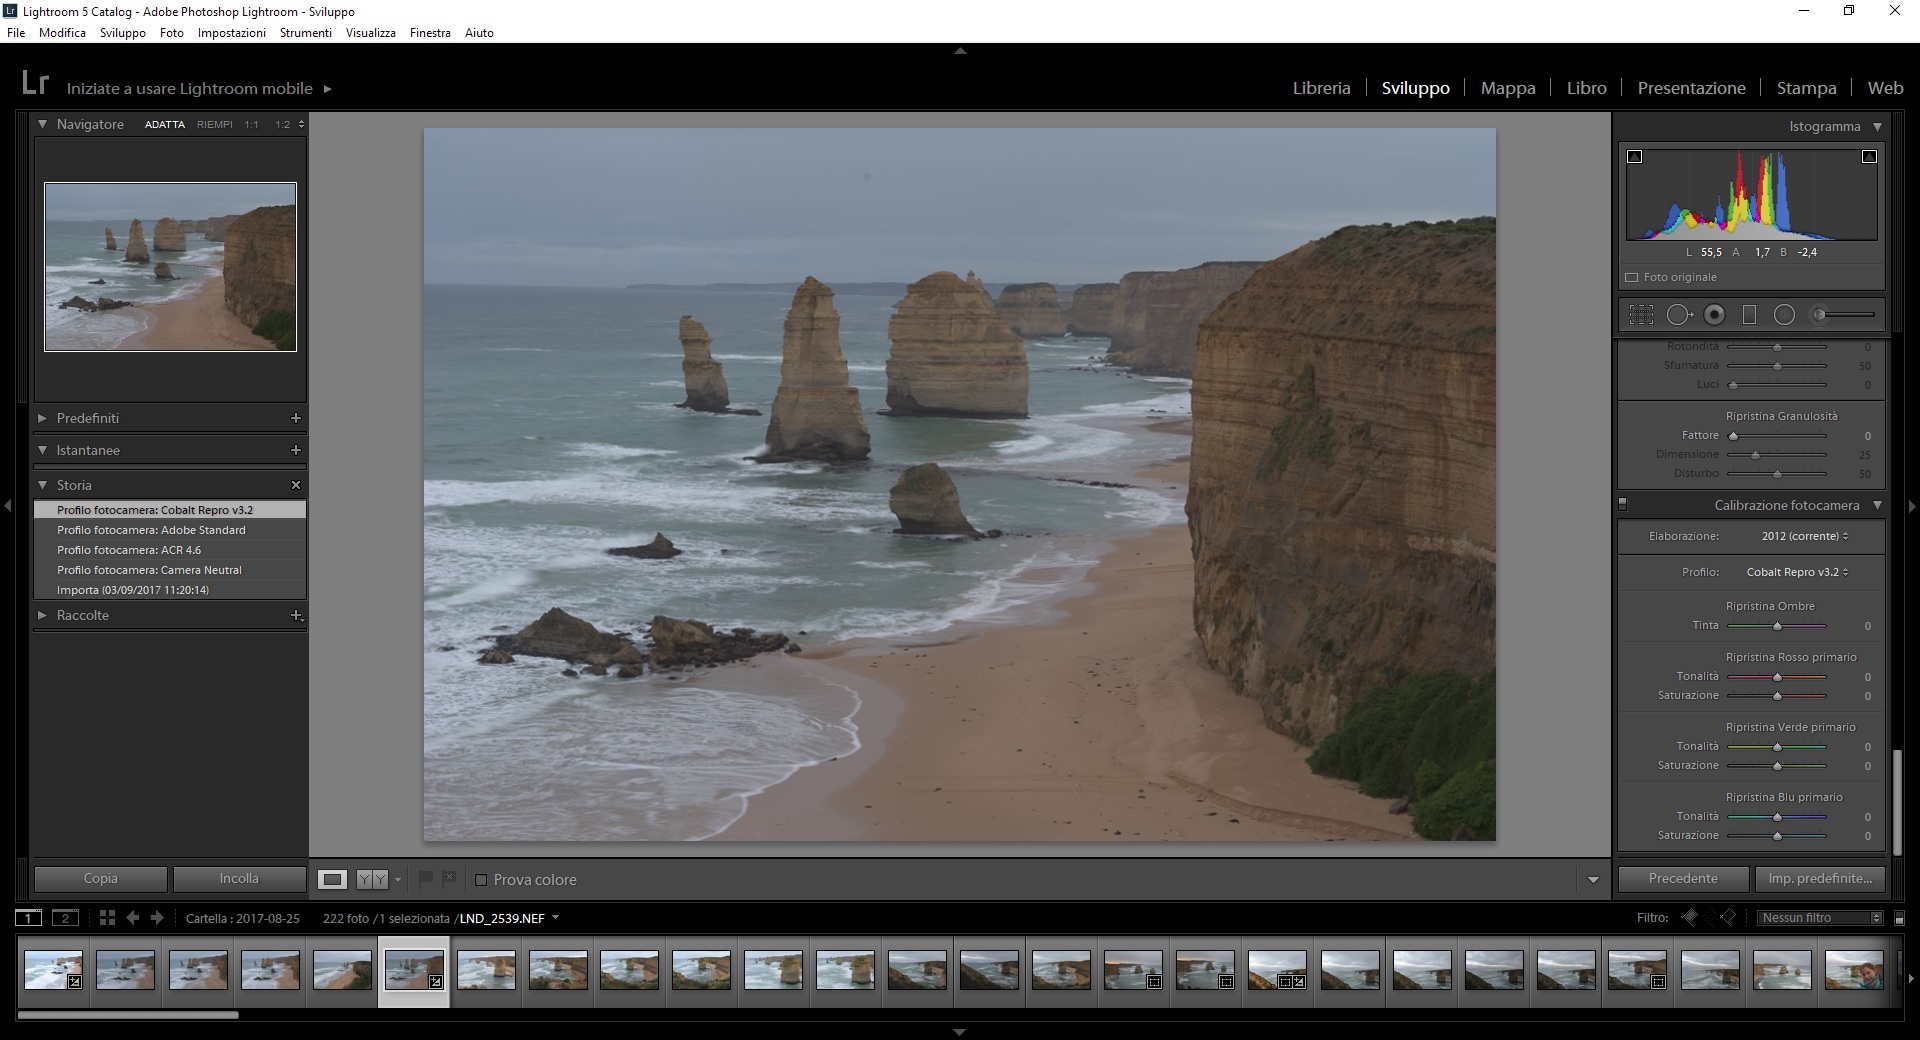Switch to the Libreria module
Viewport: 1920px width, 1040px height.
(1321, 88)
